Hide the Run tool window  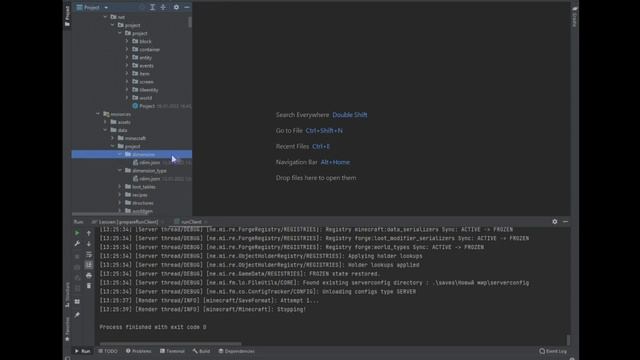point(565,222)
